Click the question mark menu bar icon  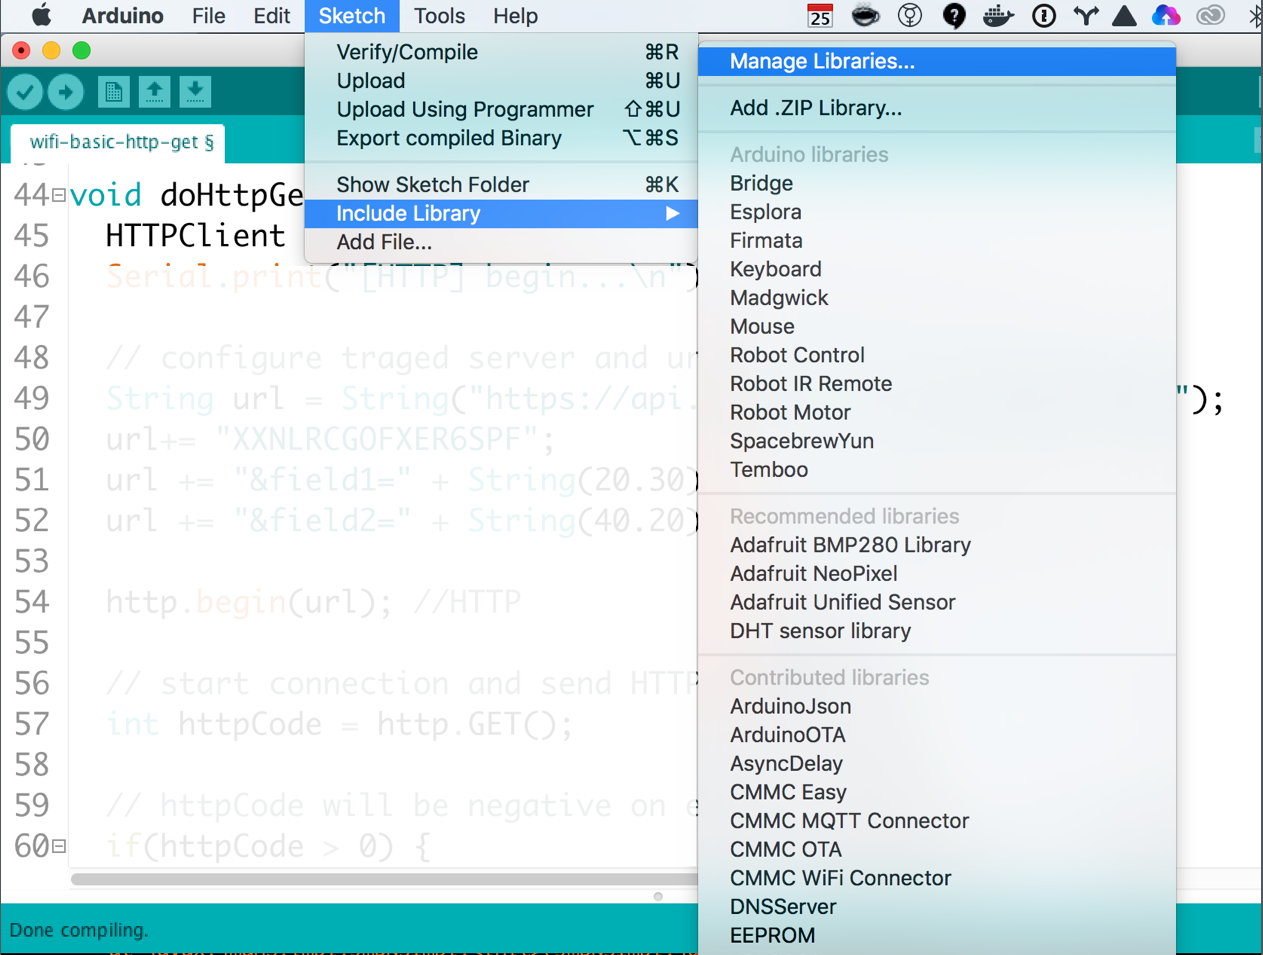coord(954,16)
